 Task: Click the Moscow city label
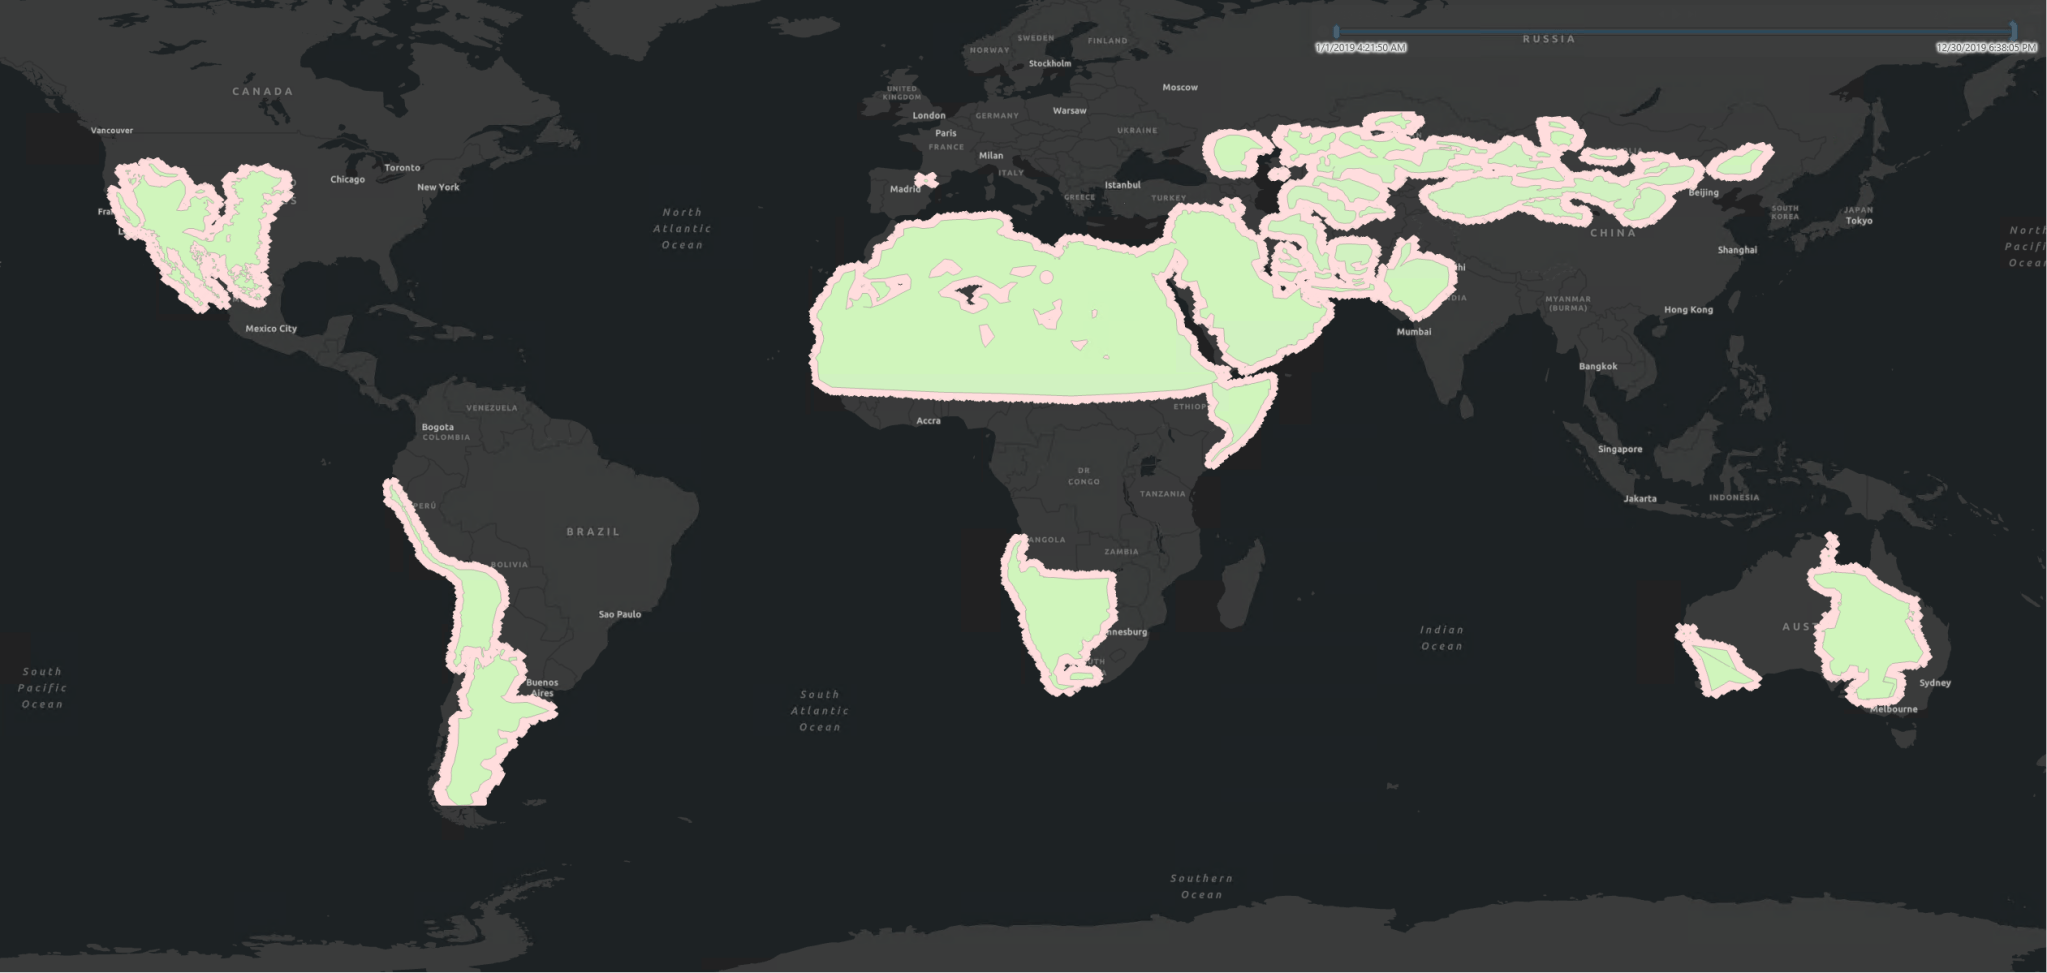tap(1180, 87)
